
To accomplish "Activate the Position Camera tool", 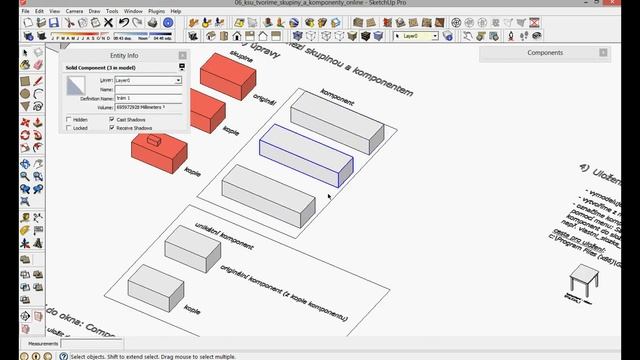I will 511,36.
